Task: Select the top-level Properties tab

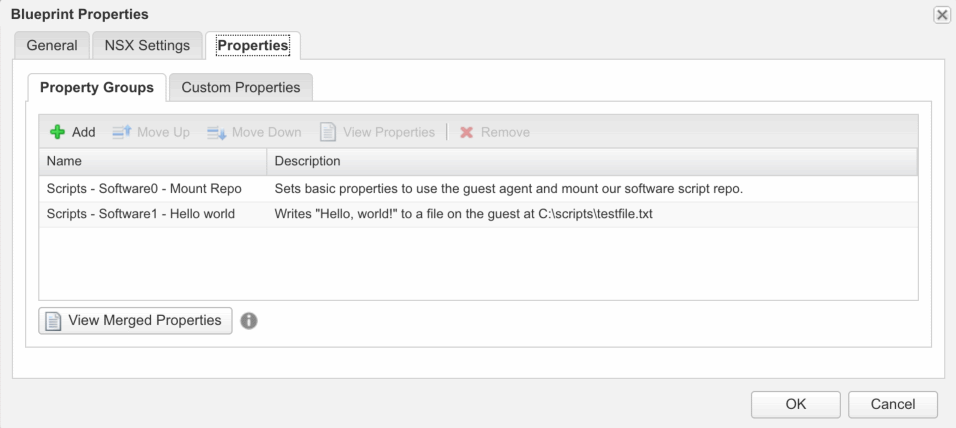Action: click(x=253, y=45)
